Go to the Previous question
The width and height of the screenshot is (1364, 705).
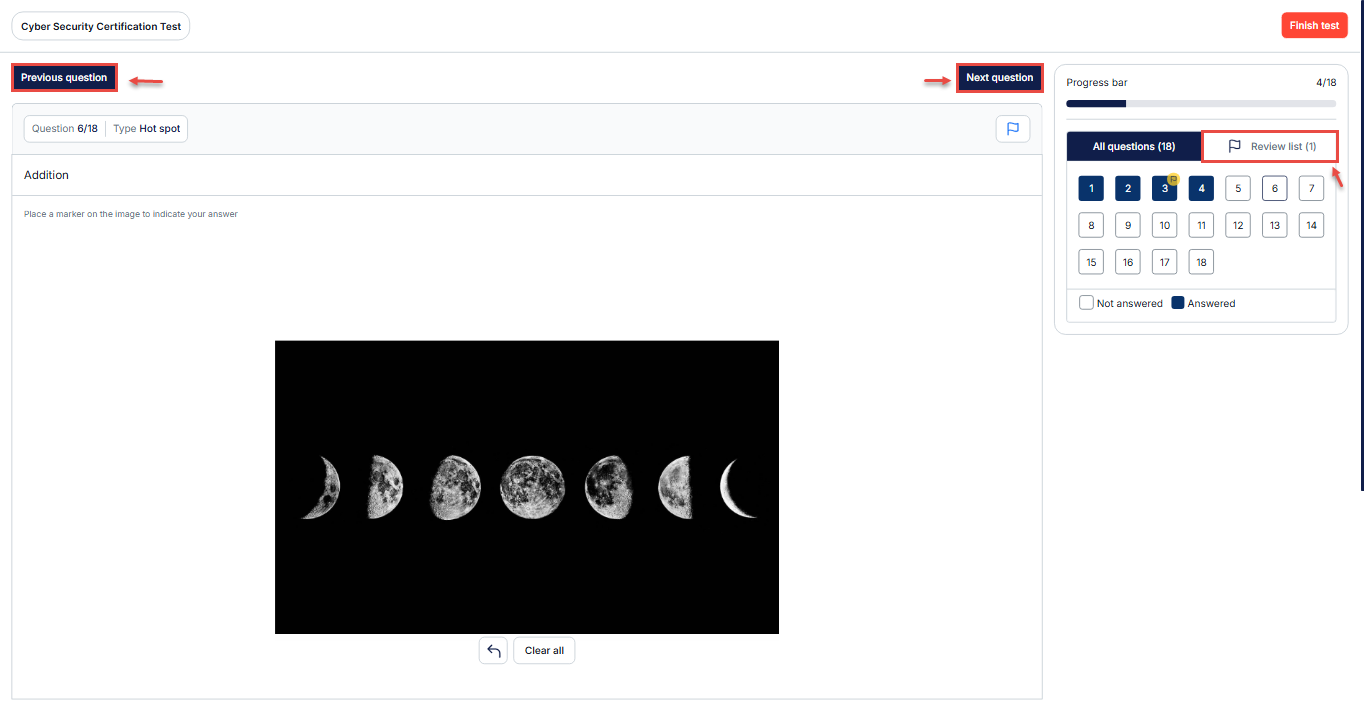tap(64, 78)
